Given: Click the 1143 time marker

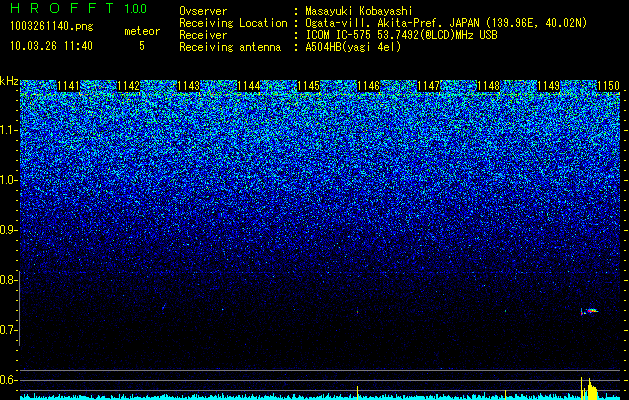Looking at the screenshot, I should (x=188, y=86).
